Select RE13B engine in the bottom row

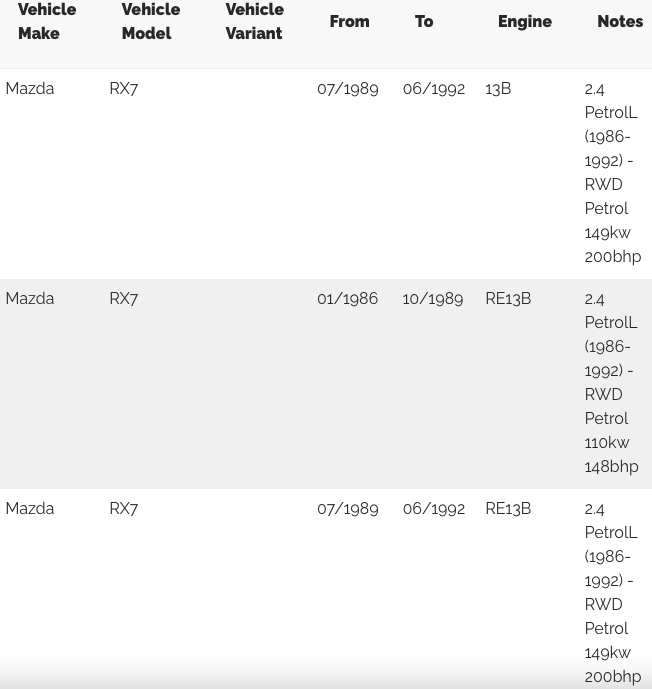coord(508,509)
